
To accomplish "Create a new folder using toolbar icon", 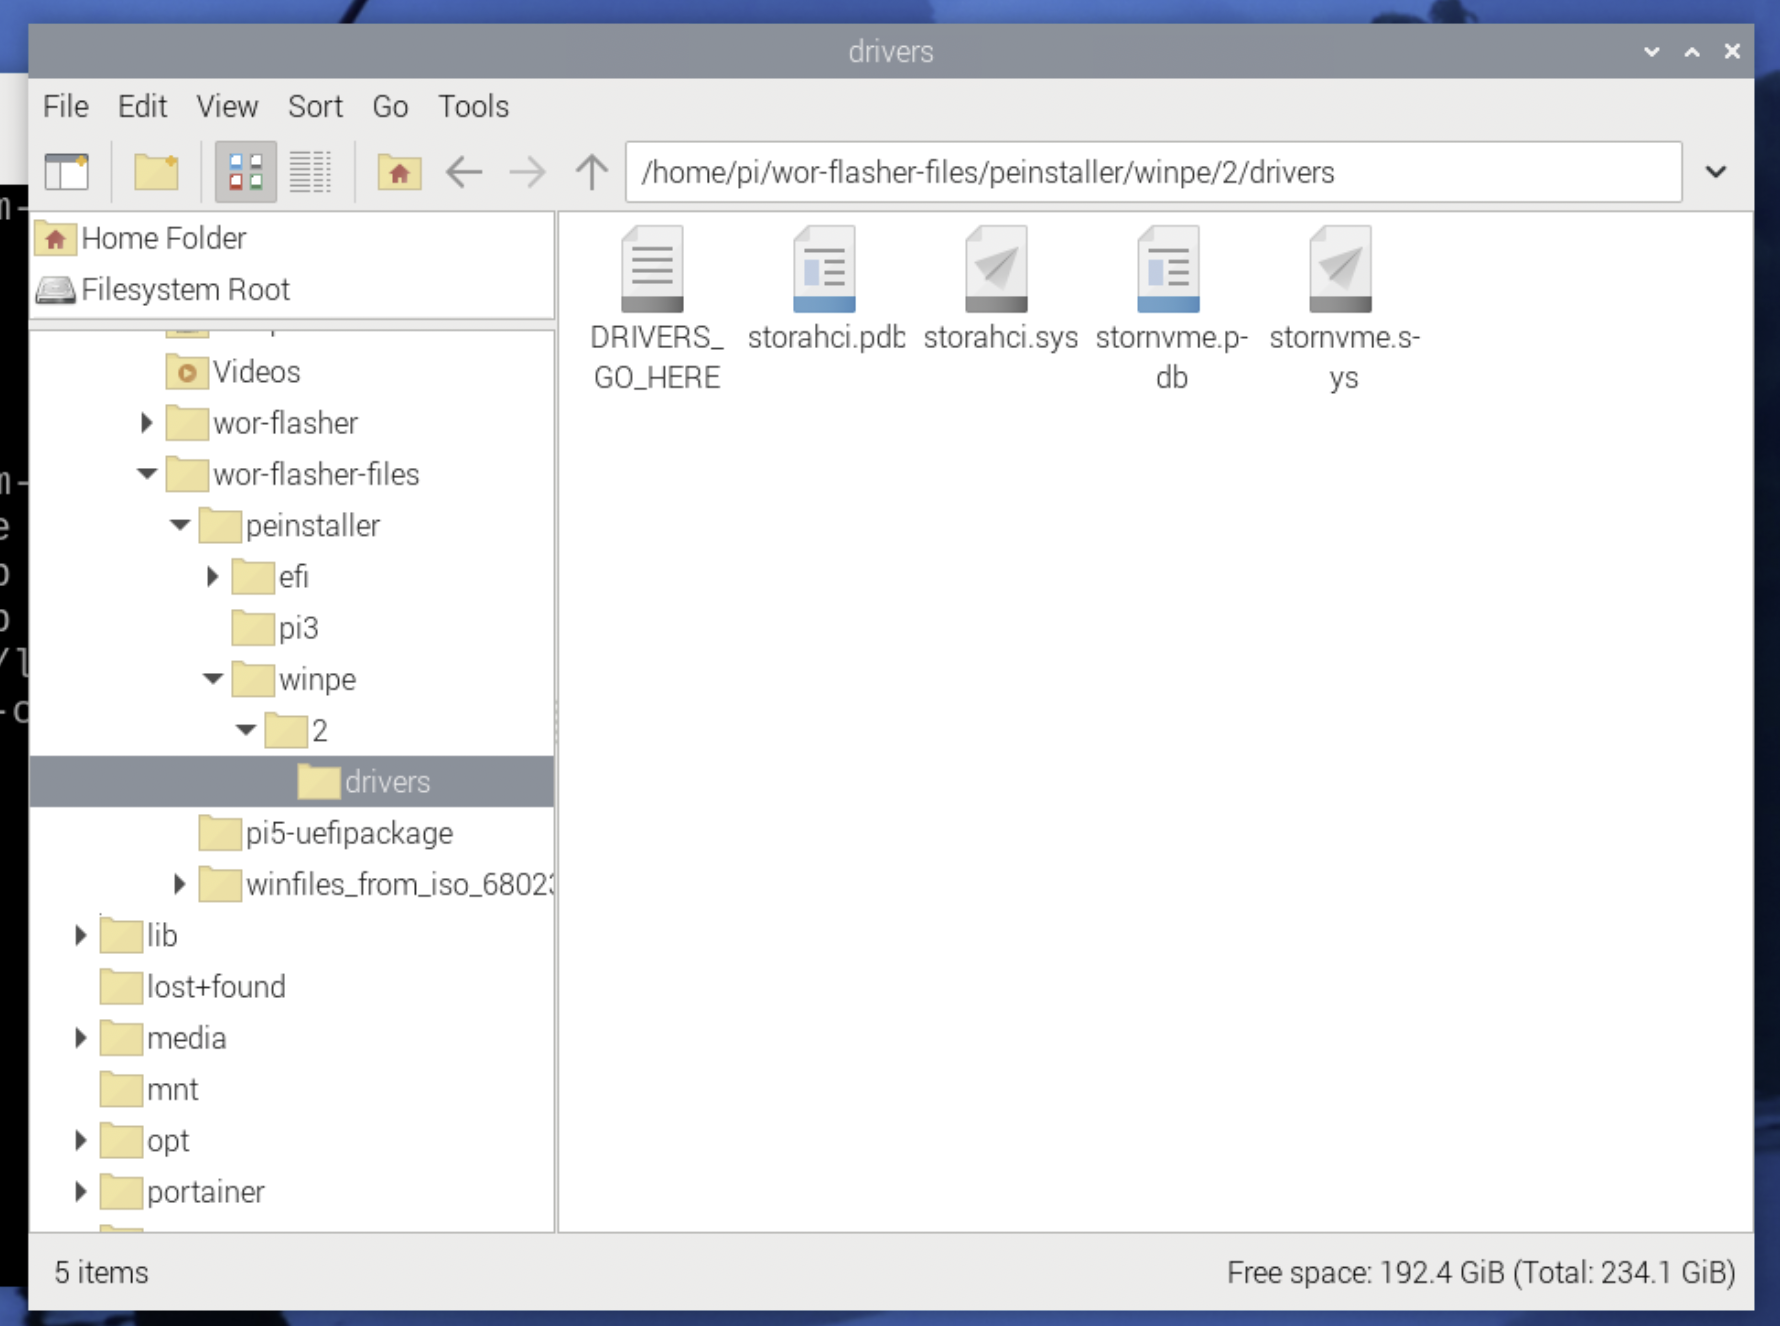I will [x=156, y=172].
